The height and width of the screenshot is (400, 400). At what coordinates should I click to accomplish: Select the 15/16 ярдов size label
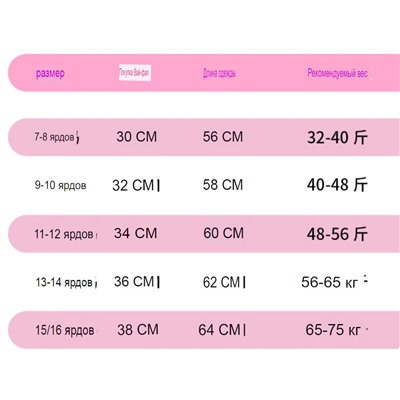point(65,330)
